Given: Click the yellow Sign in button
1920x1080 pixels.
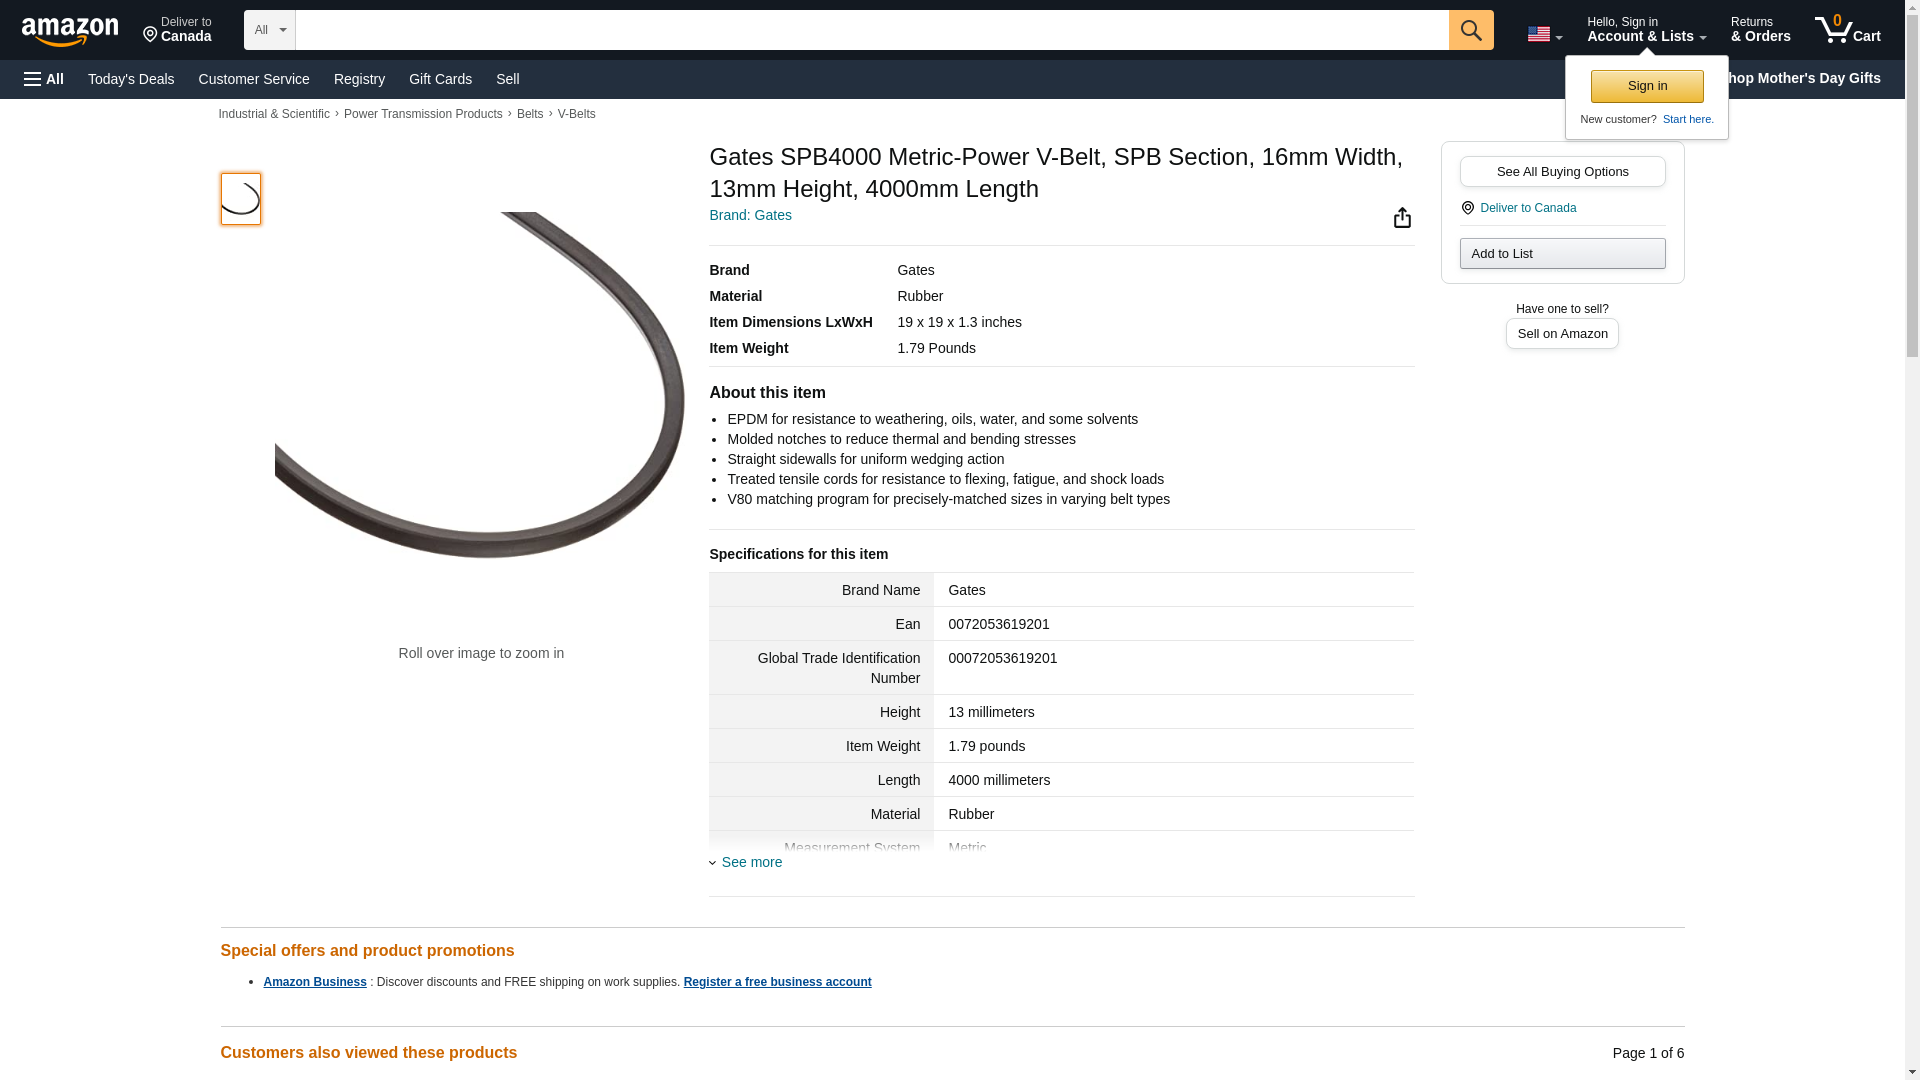Looking at the screenshot, I should 1646,86.
